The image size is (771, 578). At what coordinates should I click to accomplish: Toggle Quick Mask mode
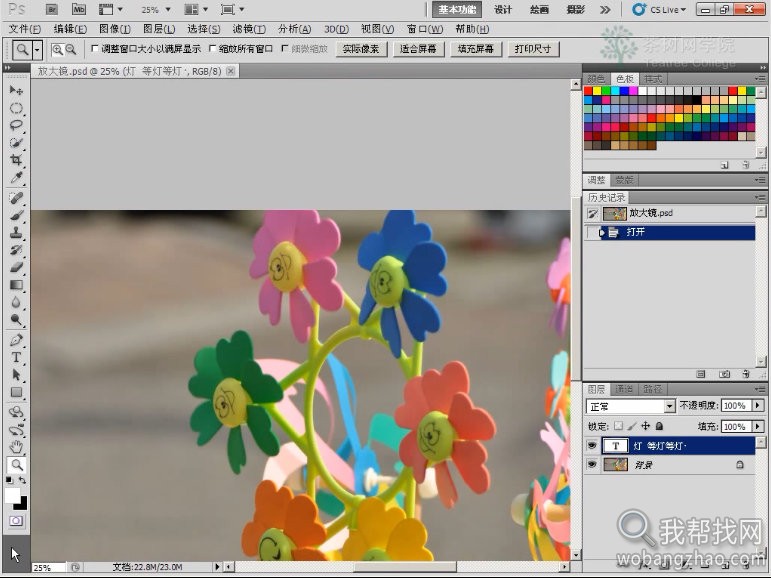[16, 520]
